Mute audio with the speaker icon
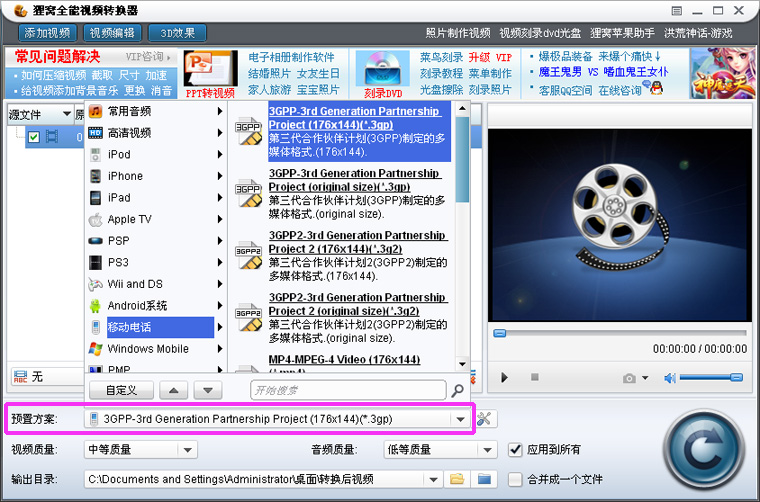The height and width of the screenshot is (502, 760). coord(670,378)
